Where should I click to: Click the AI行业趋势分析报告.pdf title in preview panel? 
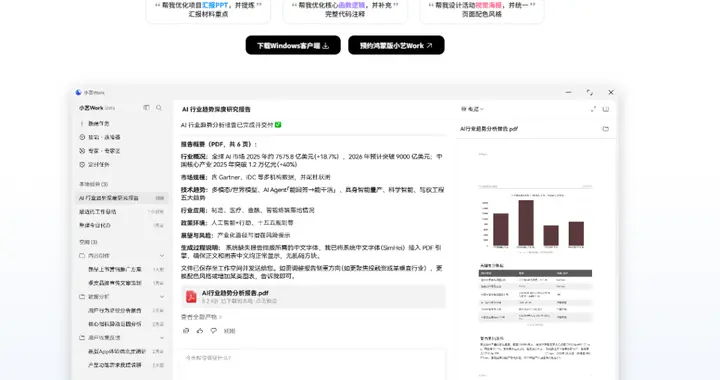point(489,129)
